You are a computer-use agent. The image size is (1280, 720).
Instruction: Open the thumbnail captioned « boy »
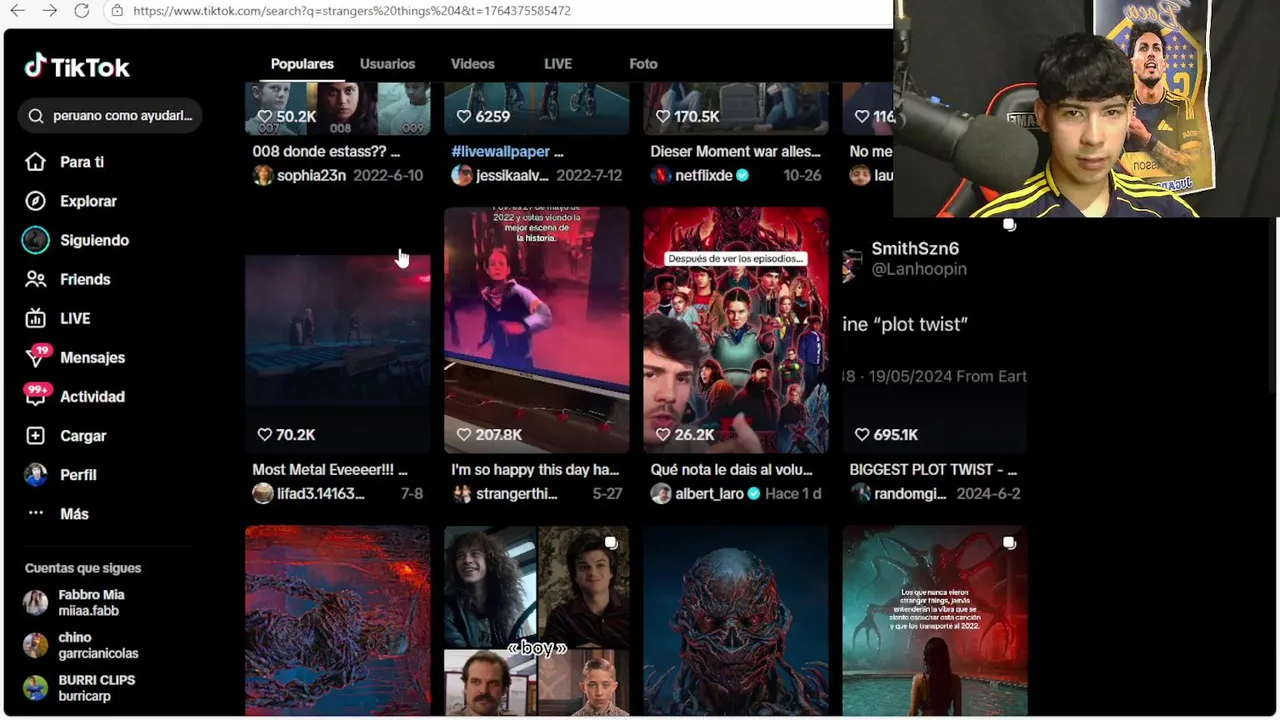coord(537,620)
